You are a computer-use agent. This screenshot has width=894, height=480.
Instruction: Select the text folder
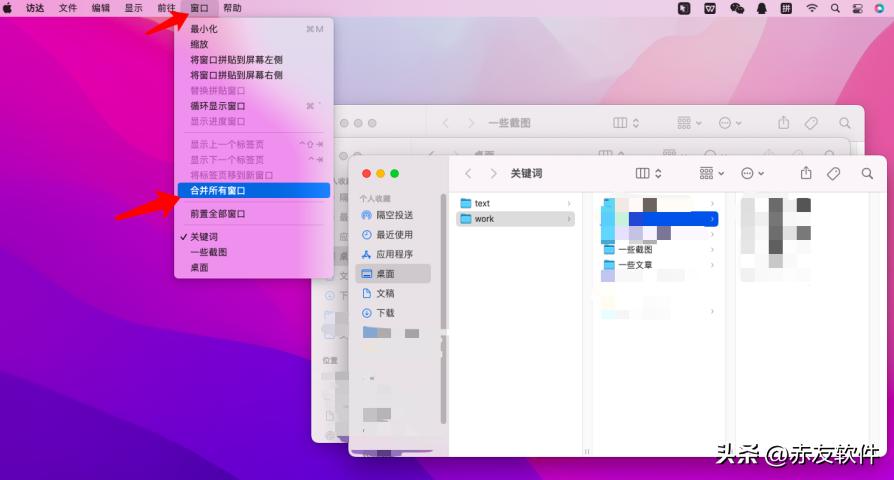[515, 204]
